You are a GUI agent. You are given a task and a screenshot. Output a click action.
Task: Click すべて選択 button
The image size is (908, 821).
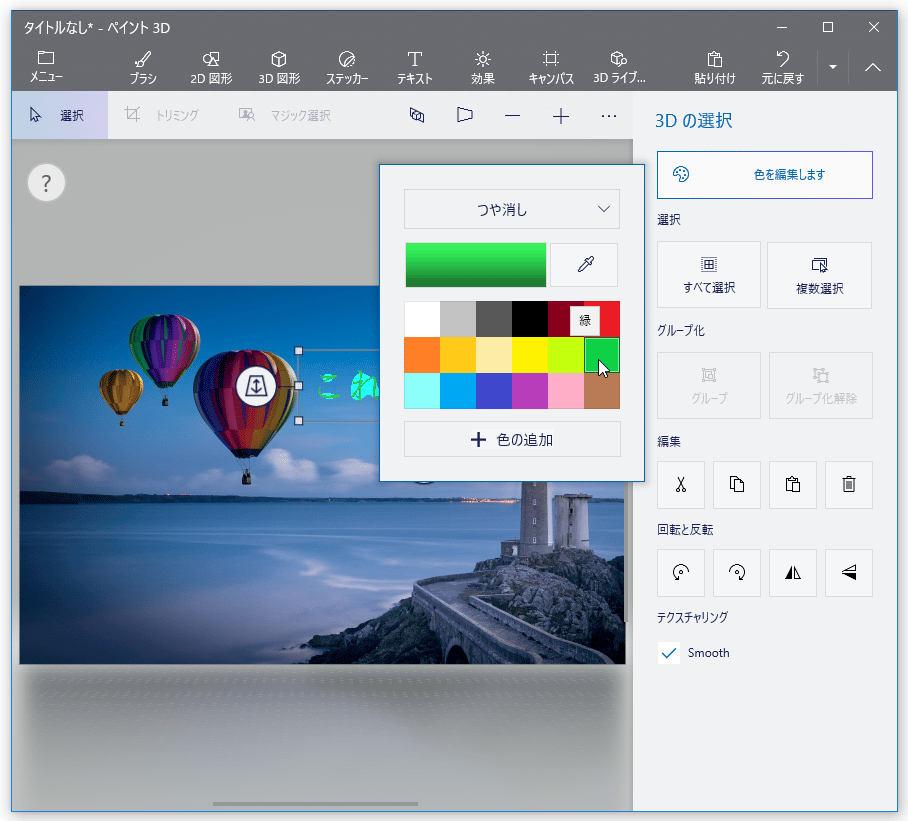pos(709,274)
